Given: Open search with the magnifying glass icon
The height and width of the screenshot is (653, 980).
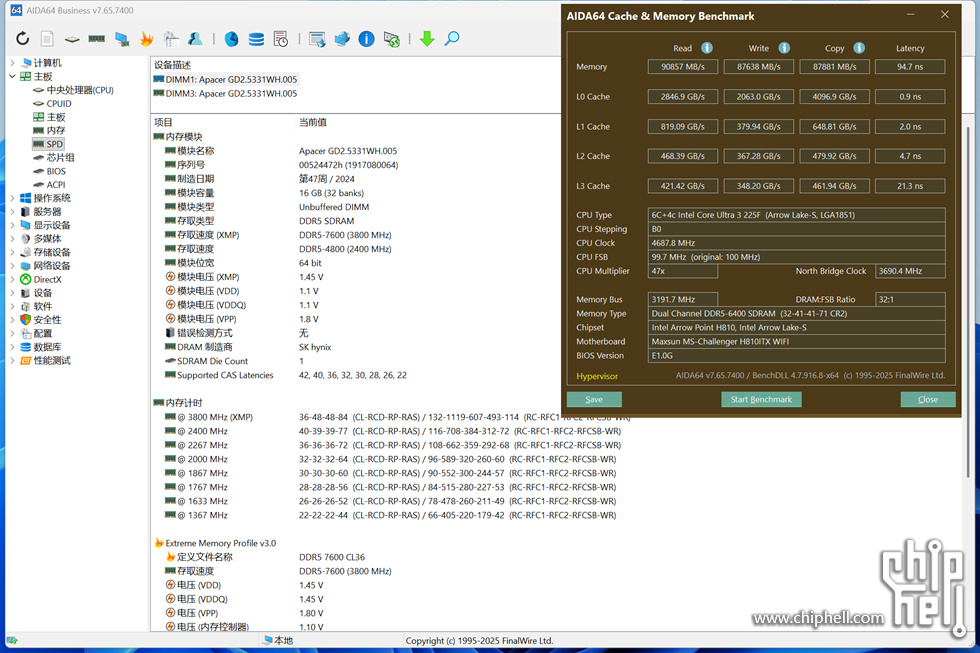Looking at the screenshot, I should [x=451, y=39].
